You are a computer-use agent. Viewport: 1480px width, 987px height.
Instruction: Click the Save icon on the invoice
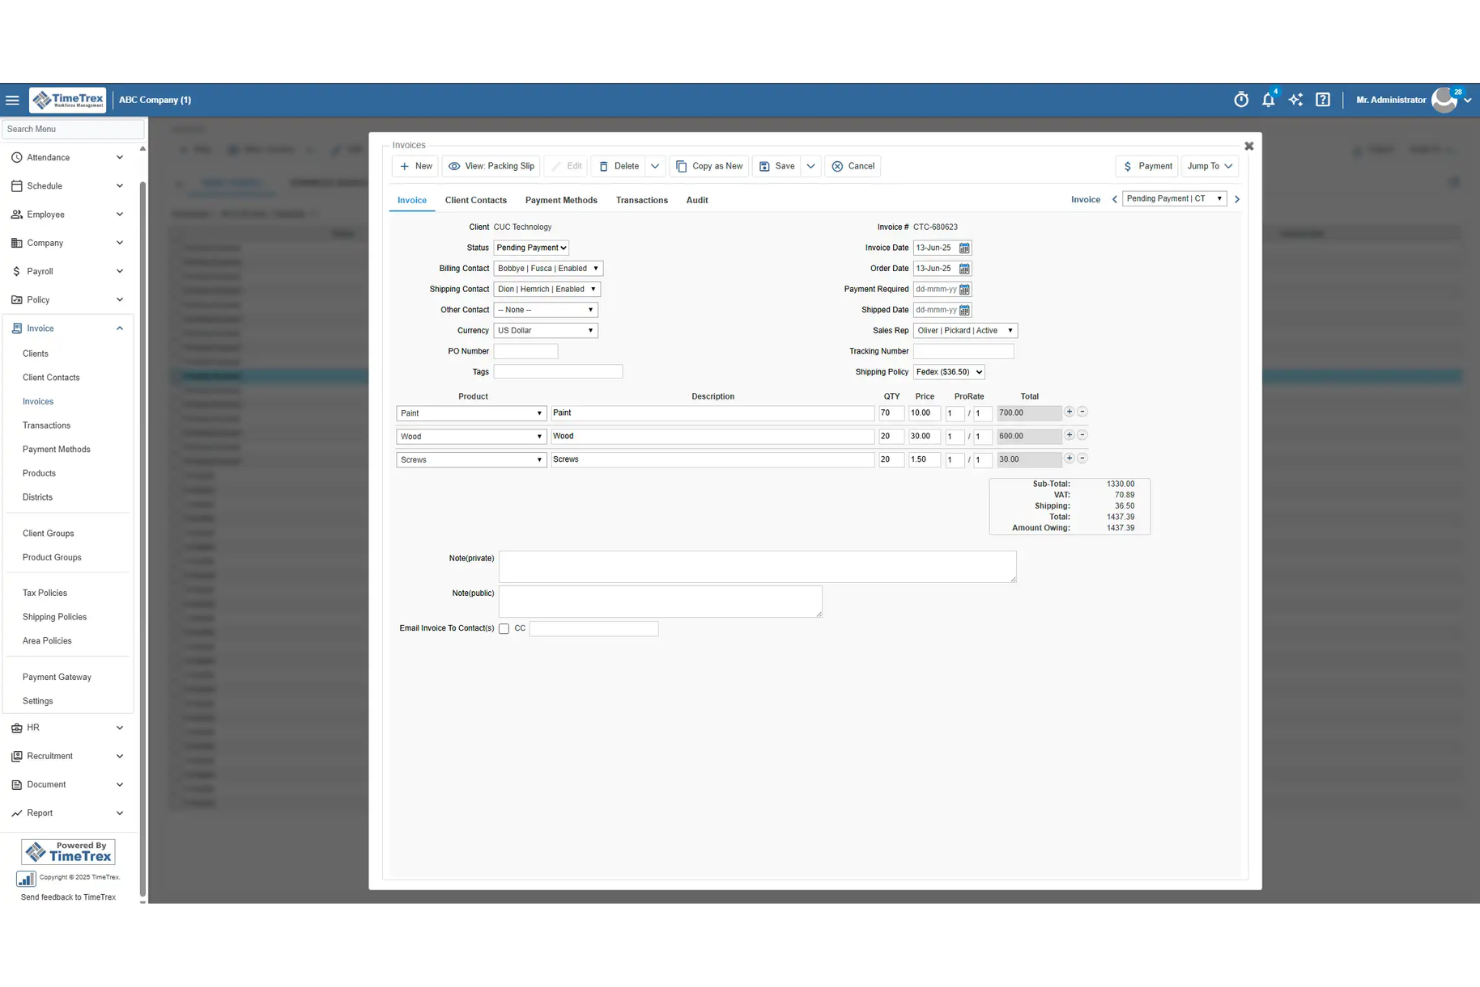(x=766, y=166)
